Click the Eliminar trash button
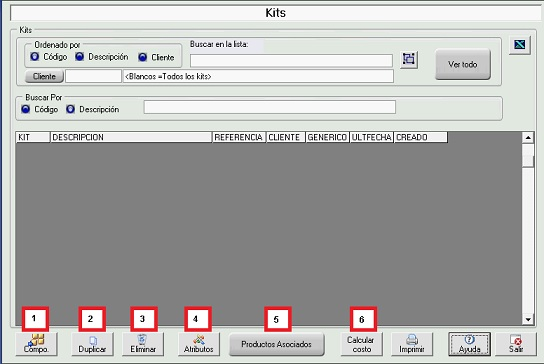The image size is (544, 364). tap(143, 344)
